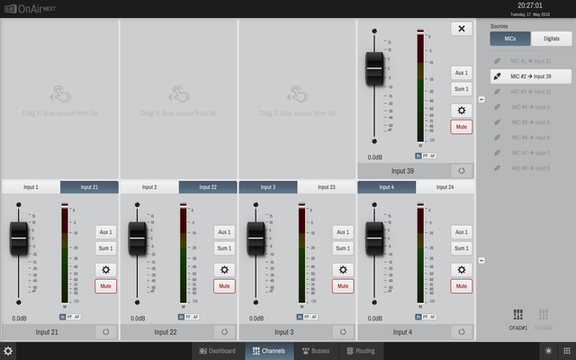This screenshot has height=360, width=576.
Task: Mute the Input 39 channel
Action: coord(461,127)
